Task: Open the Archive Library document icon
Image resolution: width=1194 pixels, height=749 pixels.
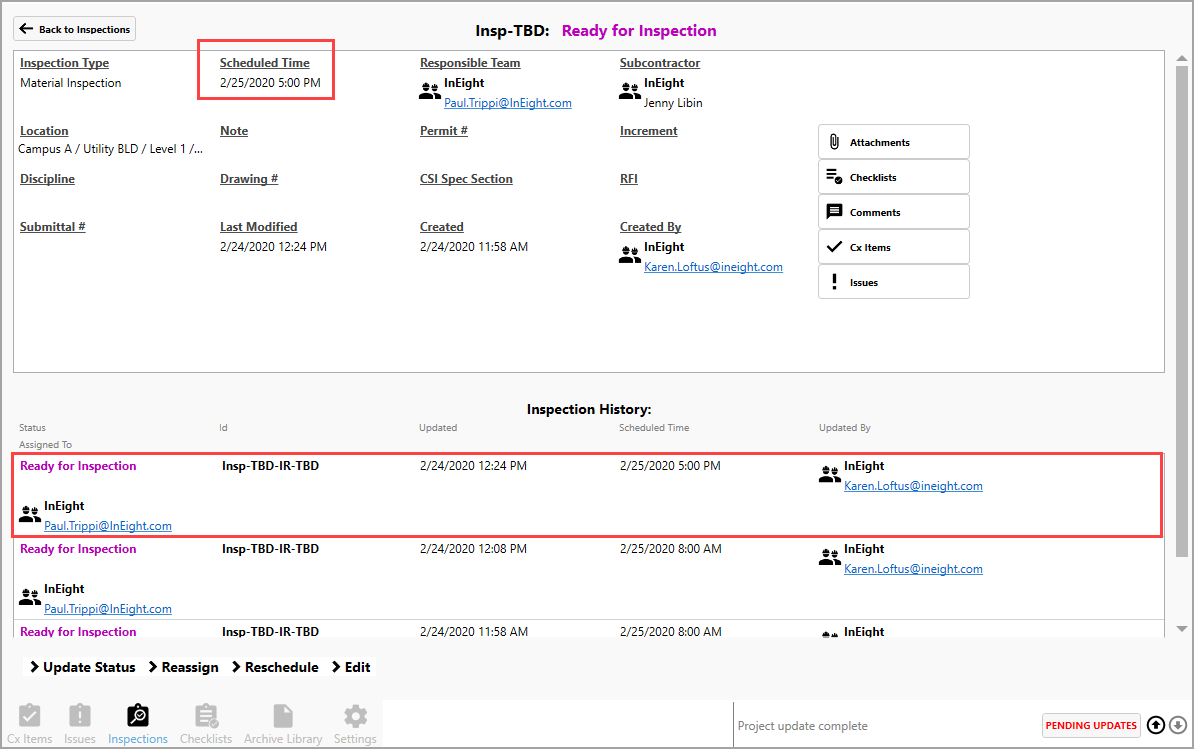Action: coord(283,716)
